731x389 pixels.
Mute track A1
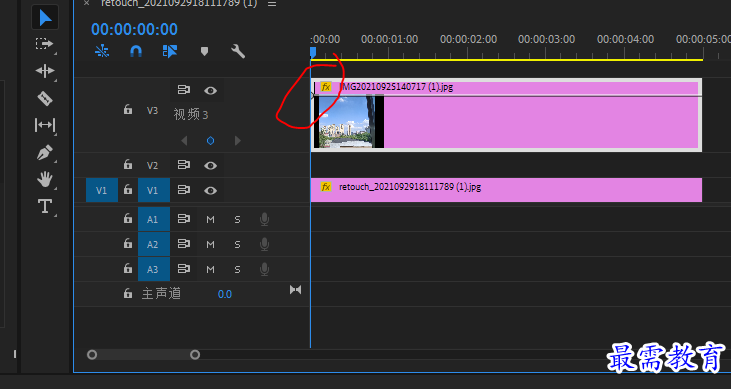[x=210, y=219]
